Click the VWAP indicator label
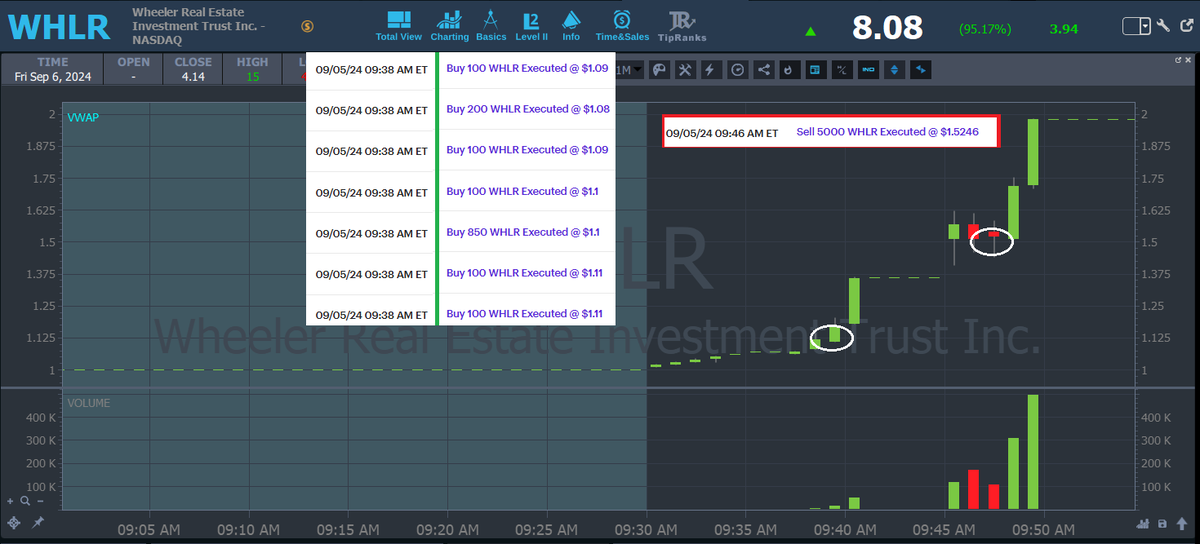This screenshot has width=1200, height=544. click(83, 117)
